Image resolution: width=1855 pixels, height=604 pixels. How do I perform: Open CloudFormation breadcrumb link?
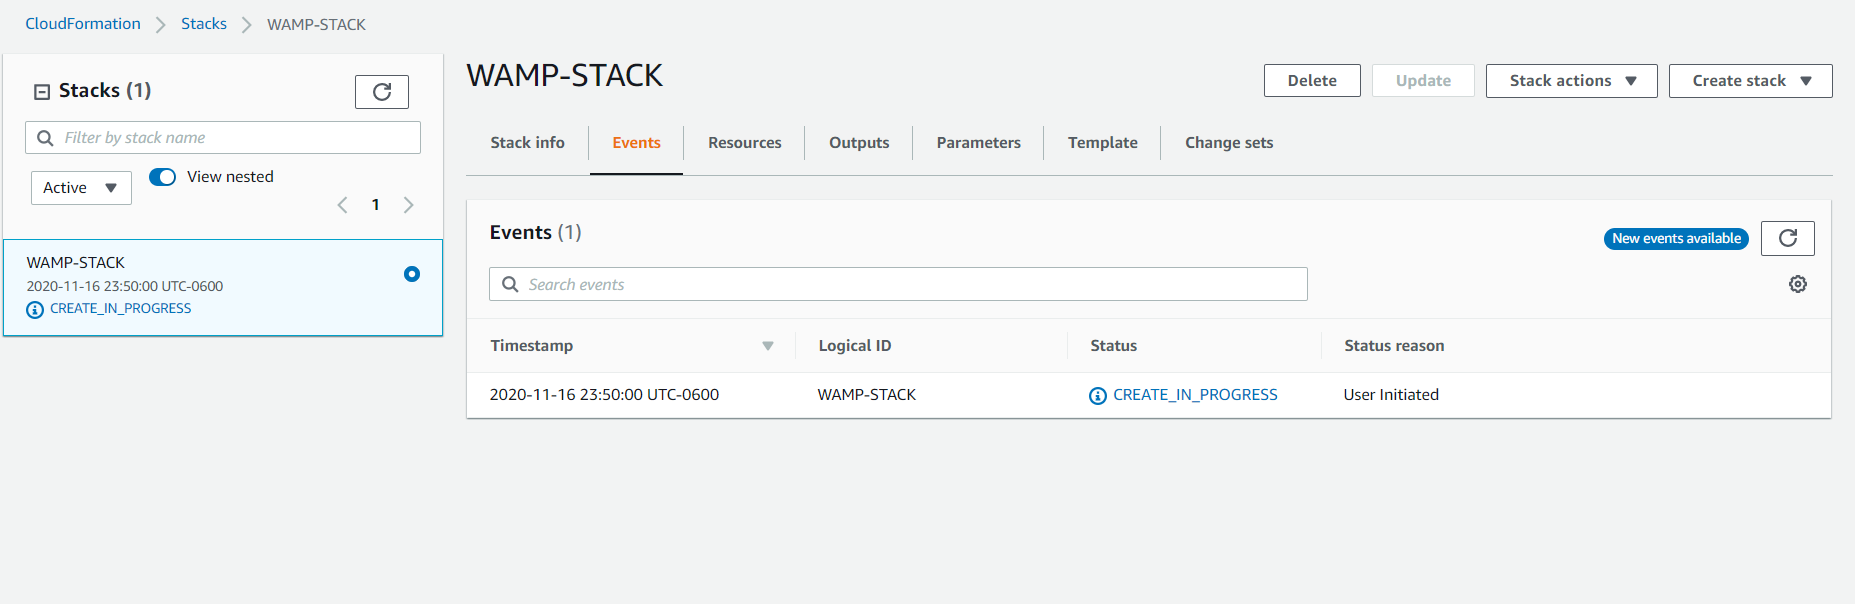point(83,24)
